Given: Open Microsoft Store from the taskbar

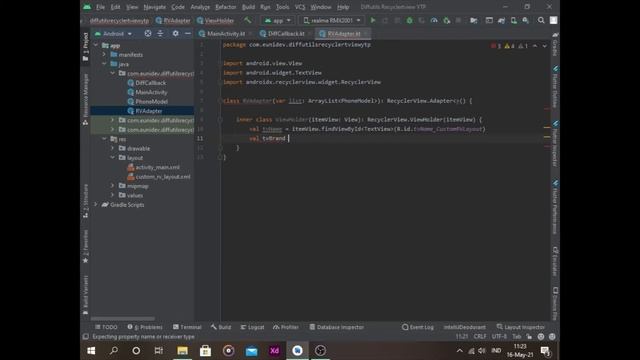Looking at the screenshot, I should pos(205,351).
